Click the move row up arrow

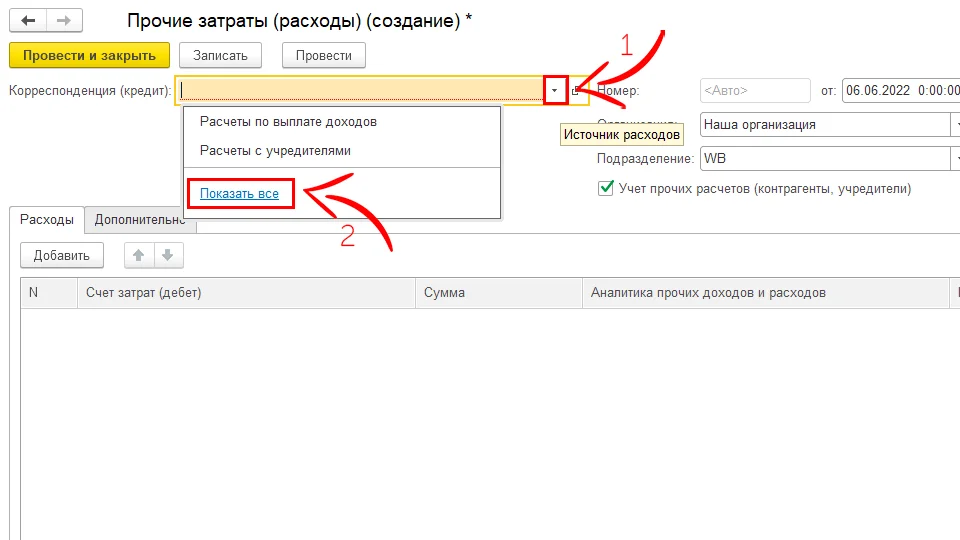(x=139, y=255)
